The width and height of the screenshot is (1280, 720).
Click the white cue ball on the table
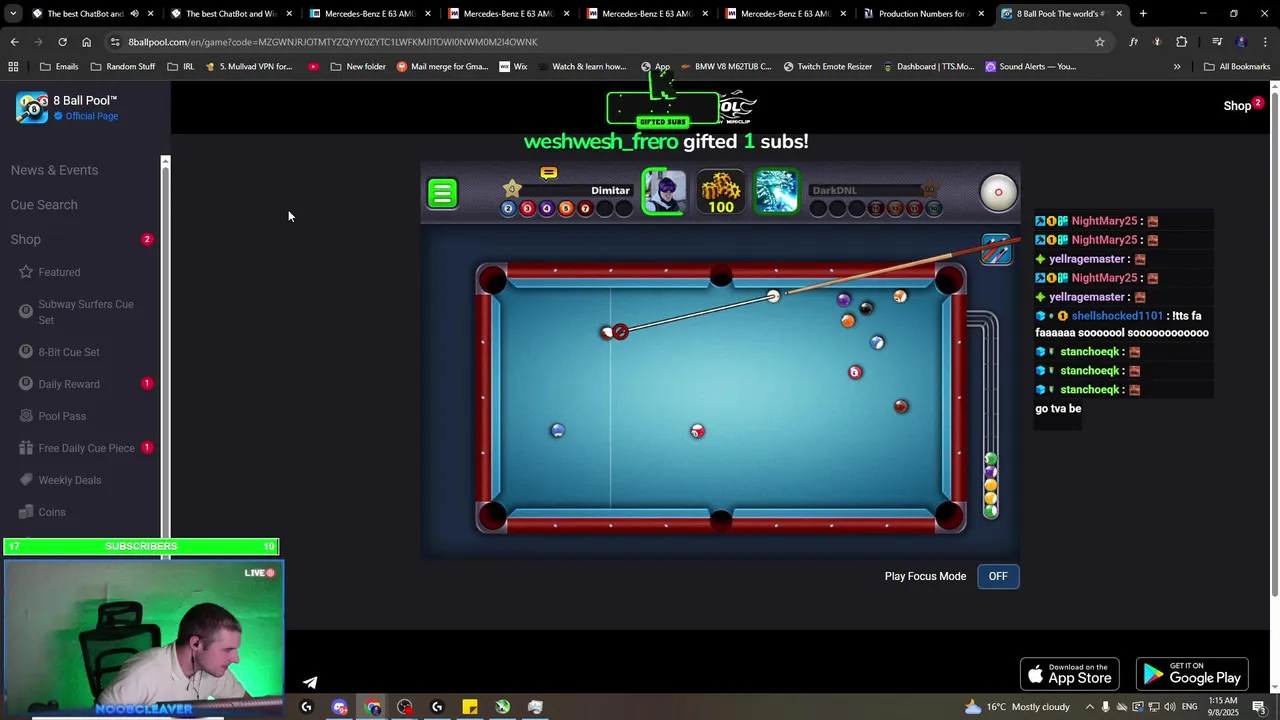[x=773, y=296]
